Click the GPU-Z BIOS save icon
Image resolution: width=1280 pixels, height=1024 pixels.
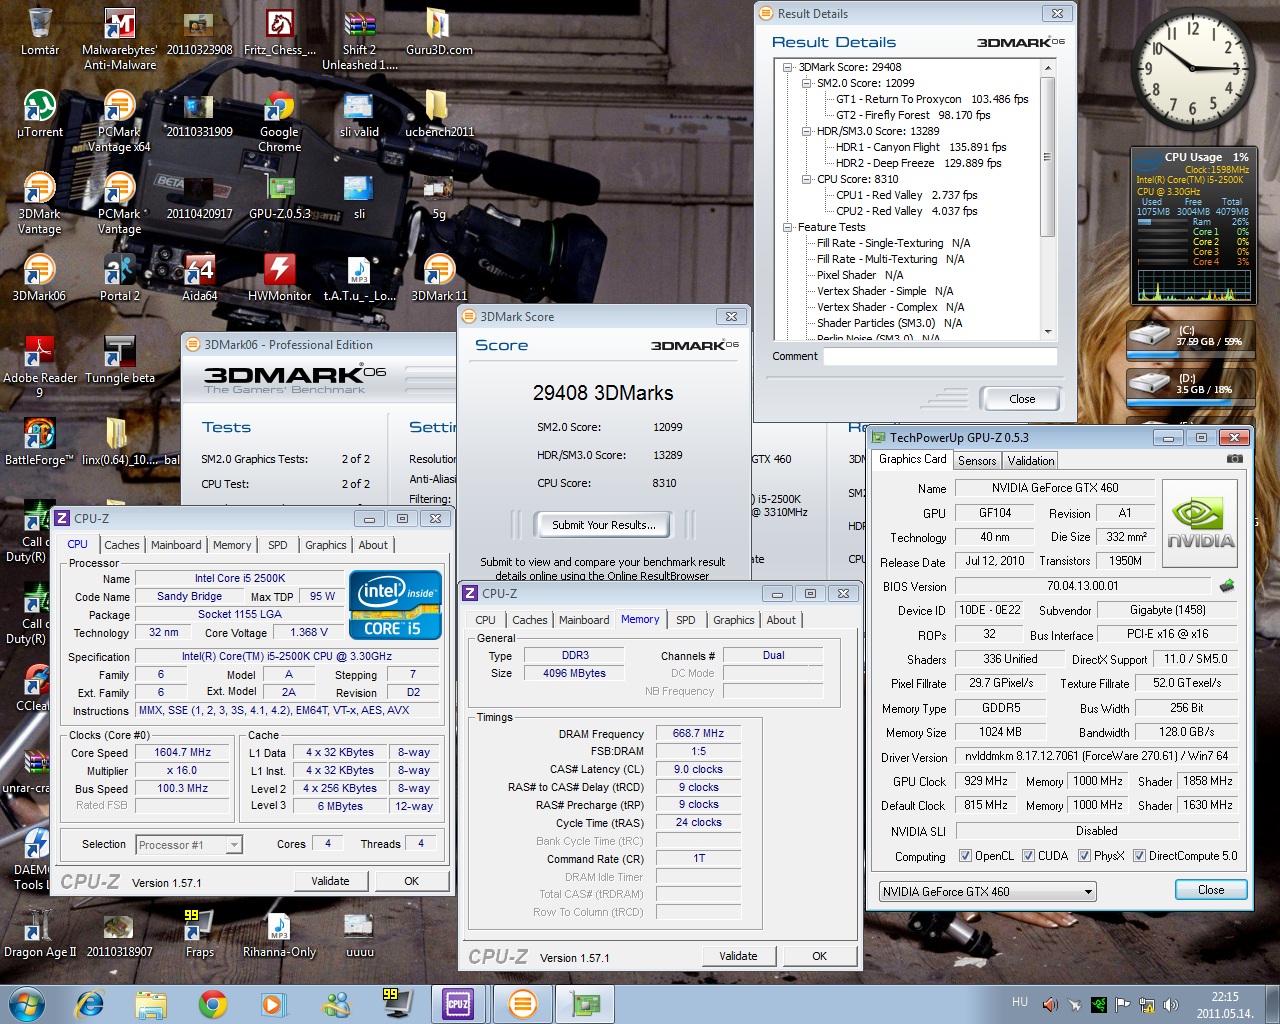click(1227, 586)
